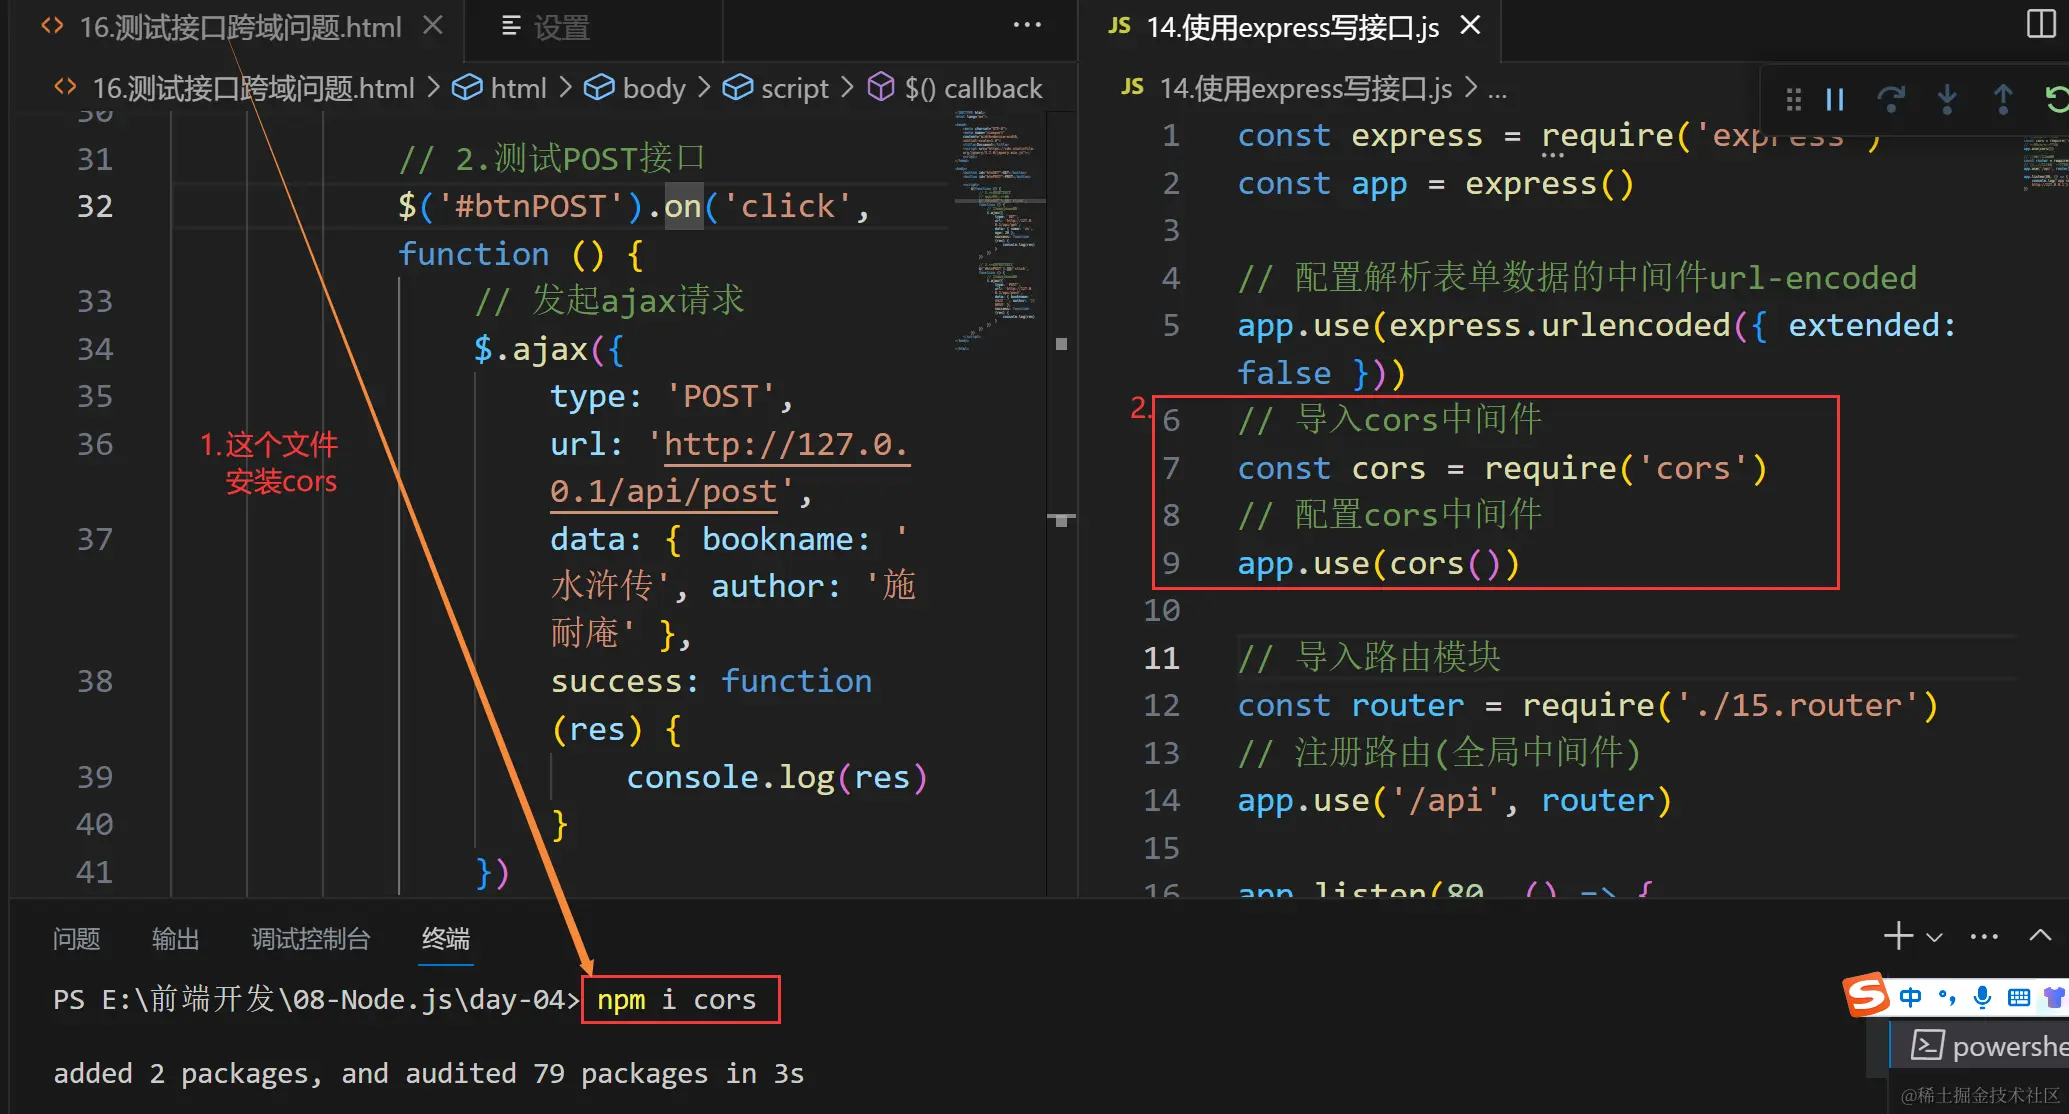Create new terminal with plus icon
This screenshot has width=2069, height=1114.
pos(1898,936)
